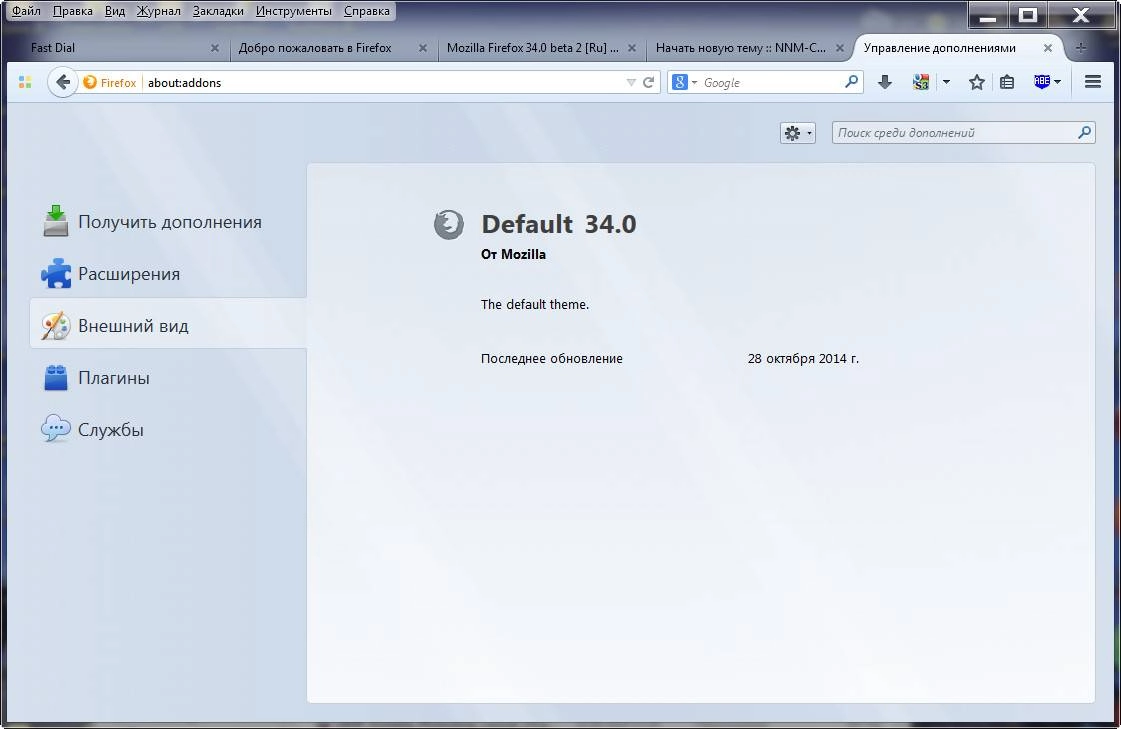Close the Fast Dial tab

click(x=214, y=48)
